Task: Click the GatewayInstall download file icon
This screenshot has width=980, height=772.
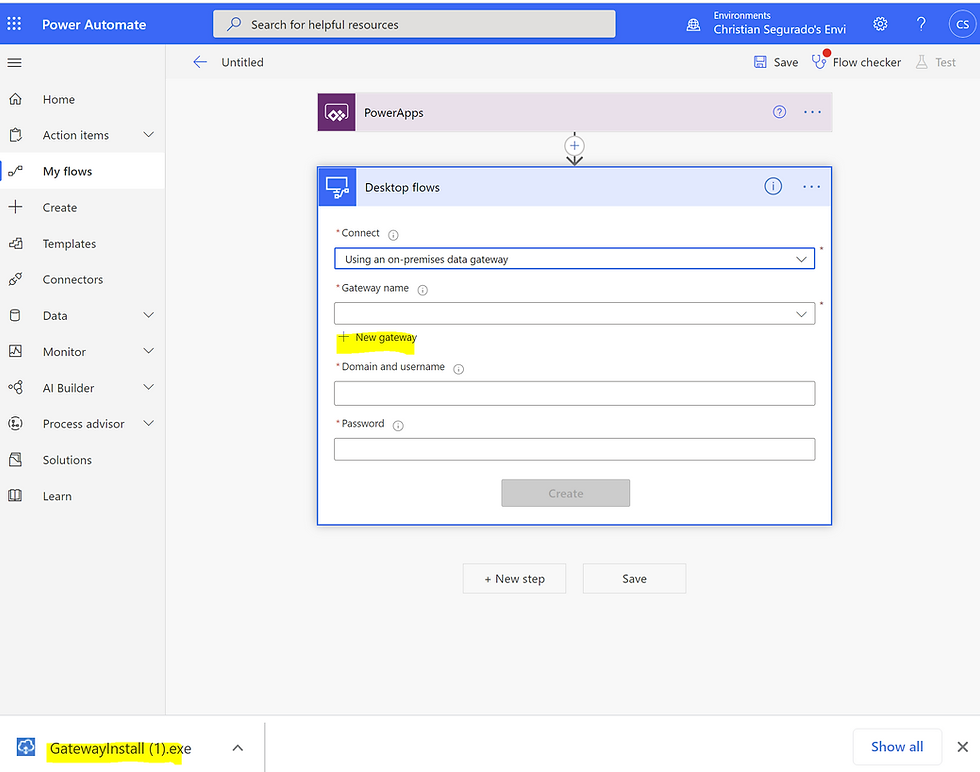Action: tap(26, 746)
